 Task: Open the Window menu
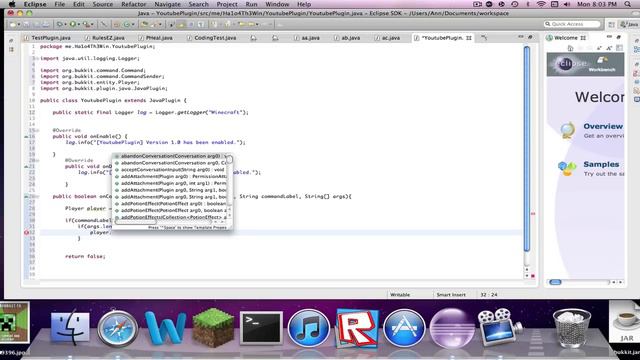(277, 4)
